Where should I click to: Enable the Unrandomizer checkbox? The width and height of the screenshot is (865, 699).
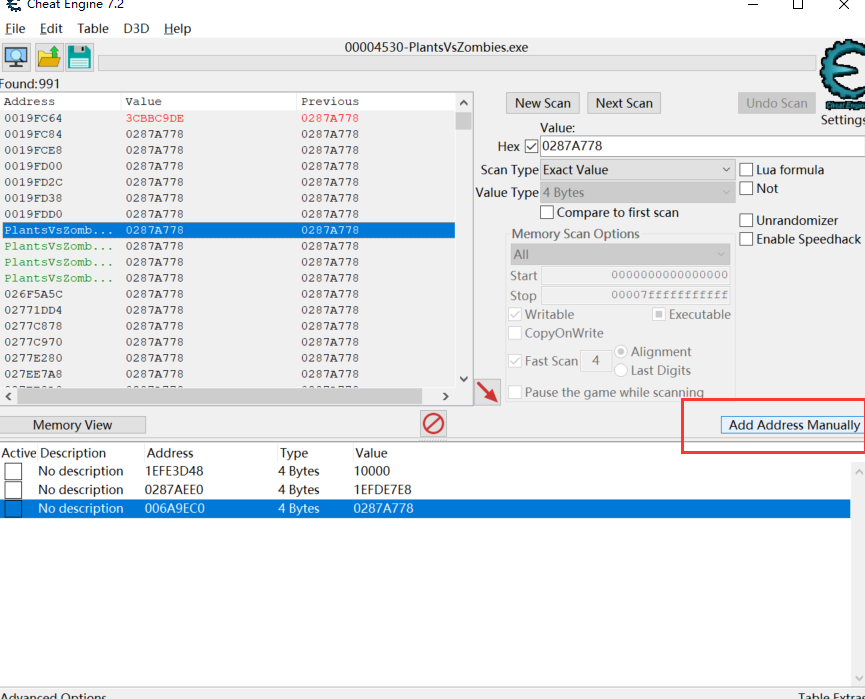(746, 220)
